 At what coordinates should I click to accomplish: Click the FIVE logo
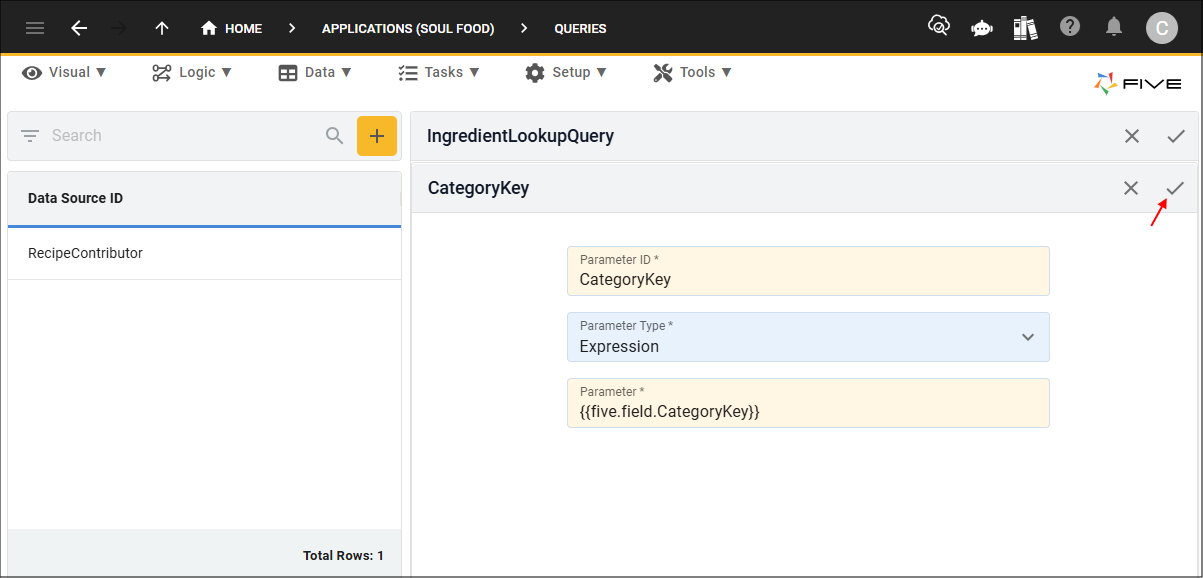[x=1138, y=84]
